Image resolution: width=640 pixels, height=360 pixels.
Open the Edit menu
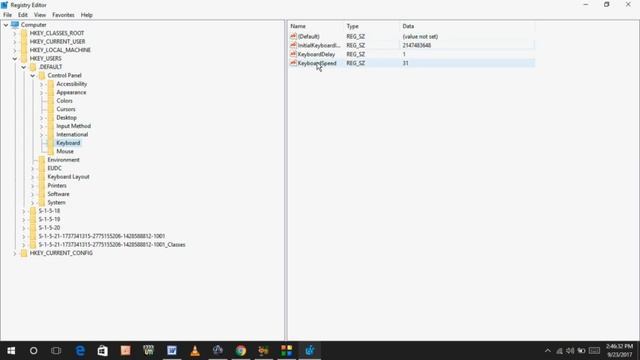pyautogui.click(x=23, y=15)
